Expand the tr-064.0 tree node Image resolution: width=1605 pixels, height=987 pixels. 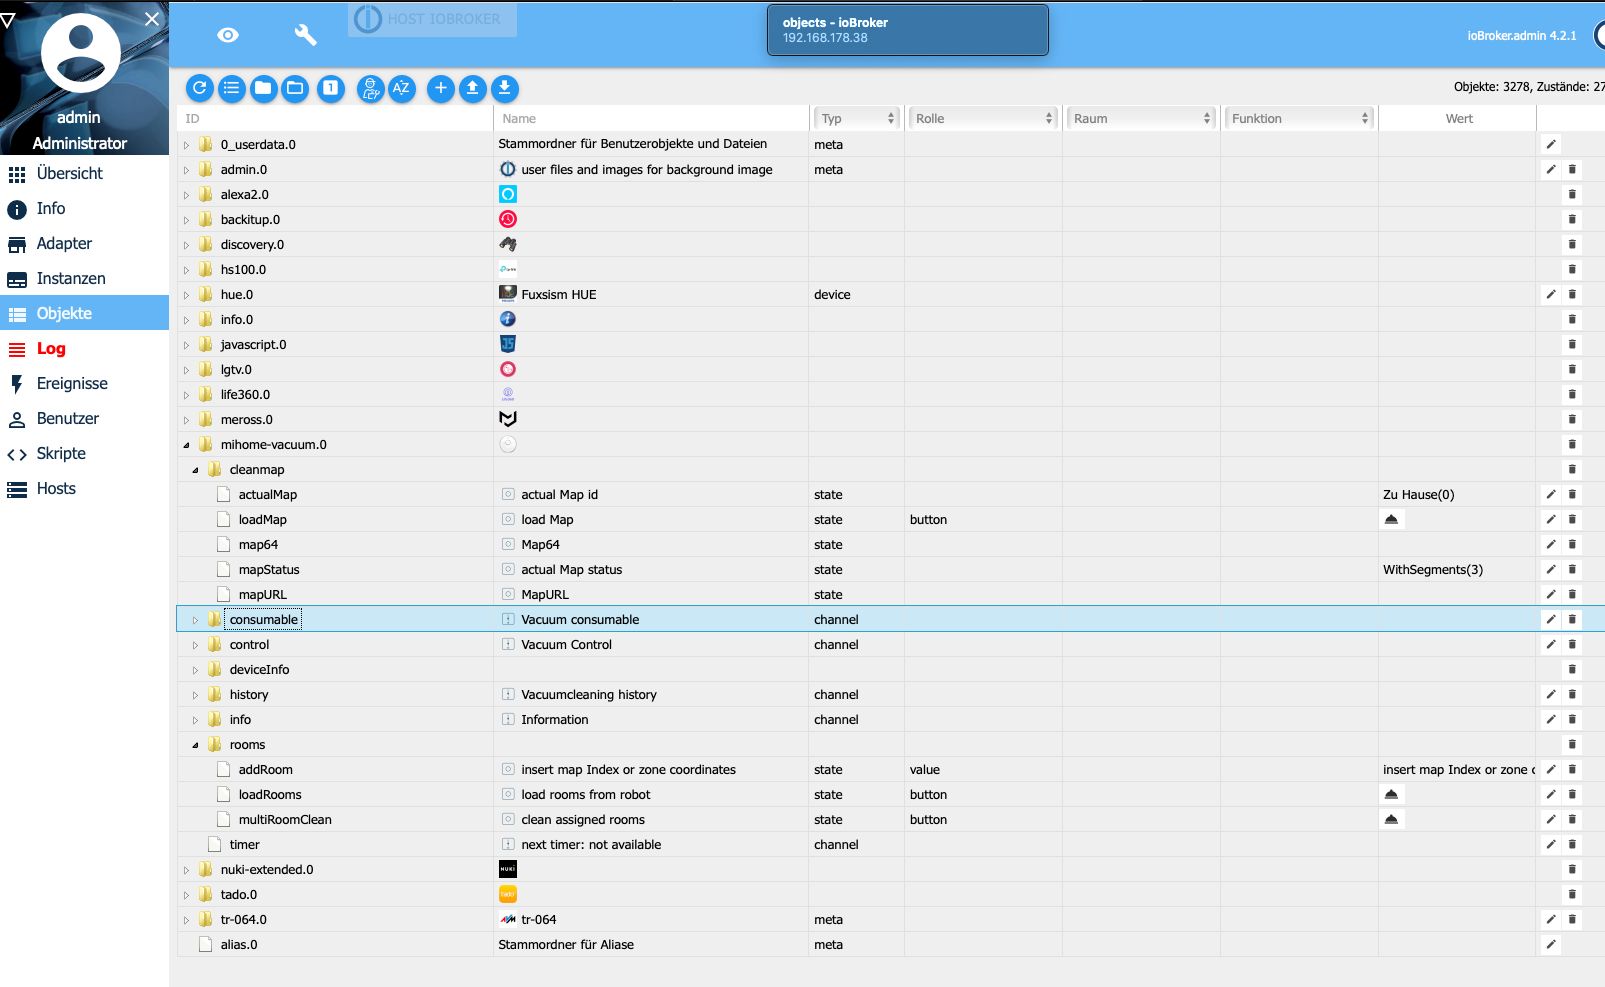pos(186,920)
